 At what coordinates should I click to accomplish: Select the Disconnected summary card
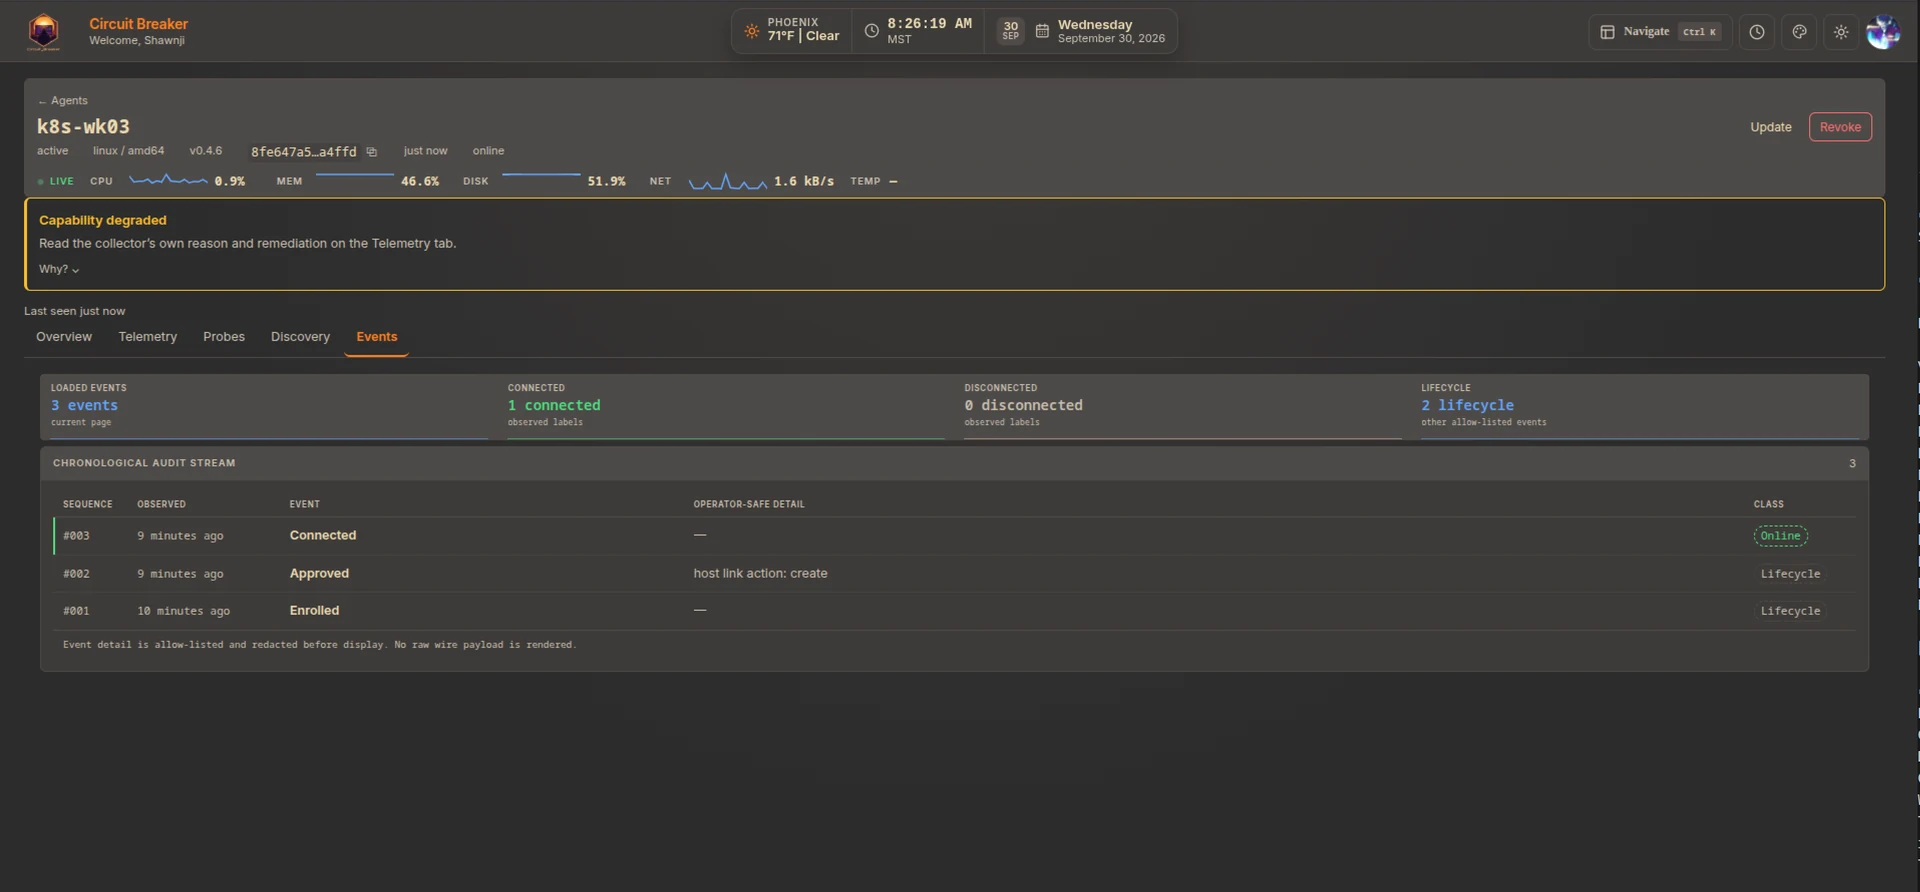coord(1183,407)
